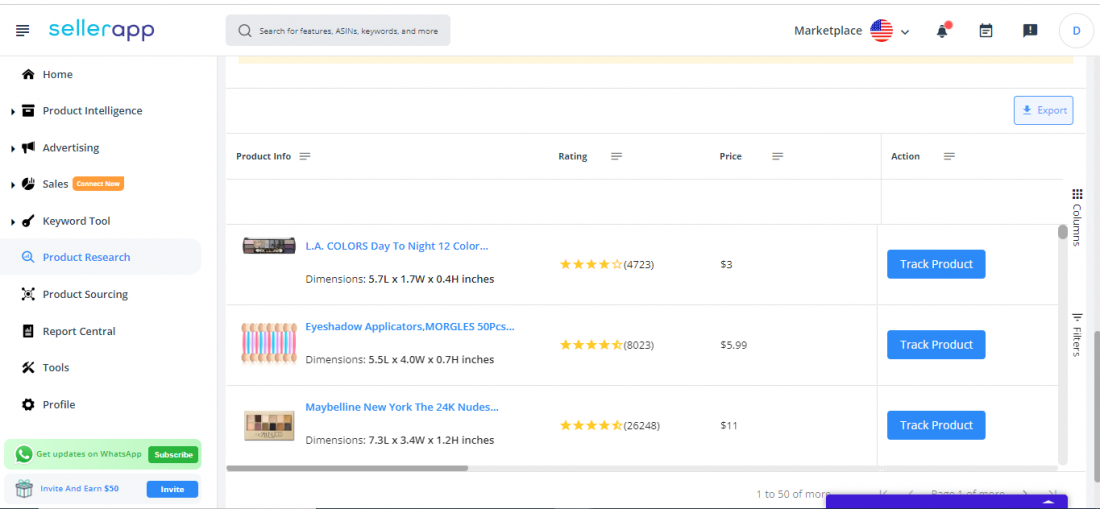Open Product Info column menu icon
1100x509 pixels.
304,156
